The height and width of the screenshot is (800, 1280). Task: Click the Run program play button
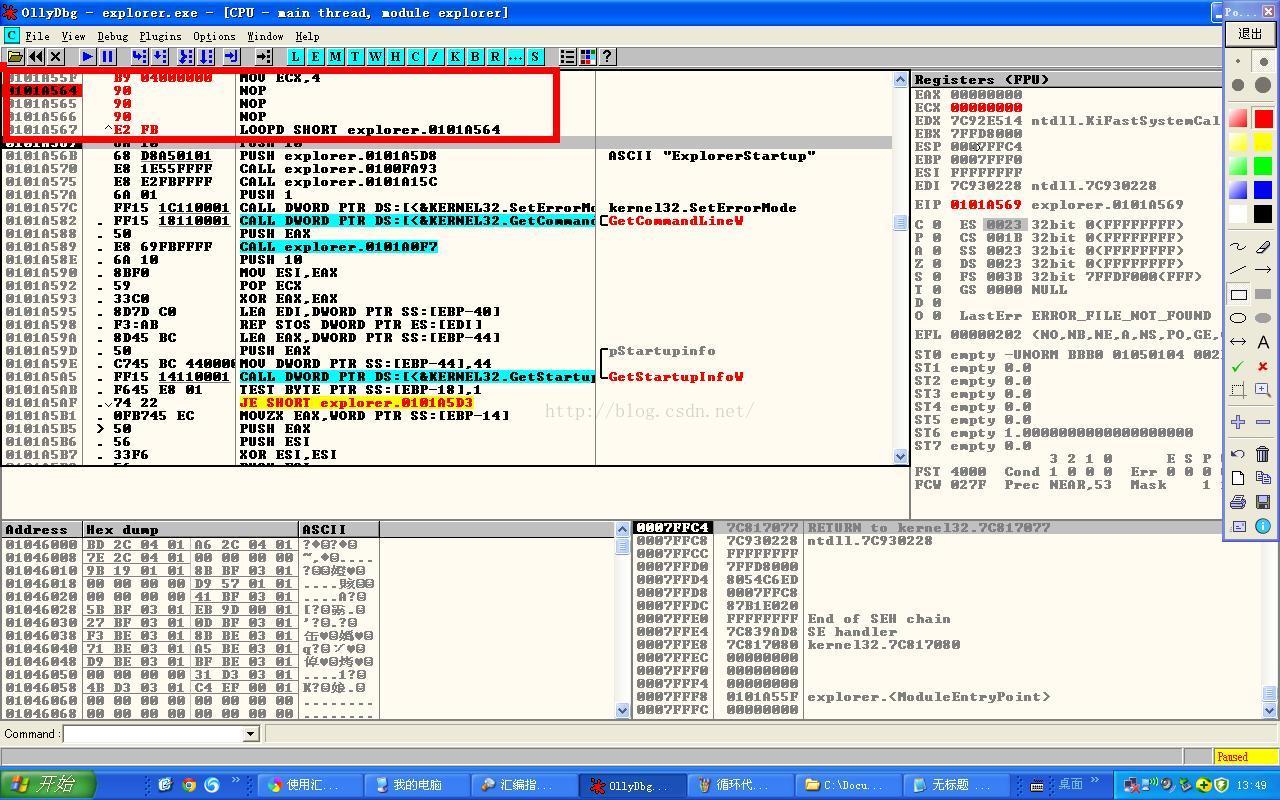tap(87, 57)
